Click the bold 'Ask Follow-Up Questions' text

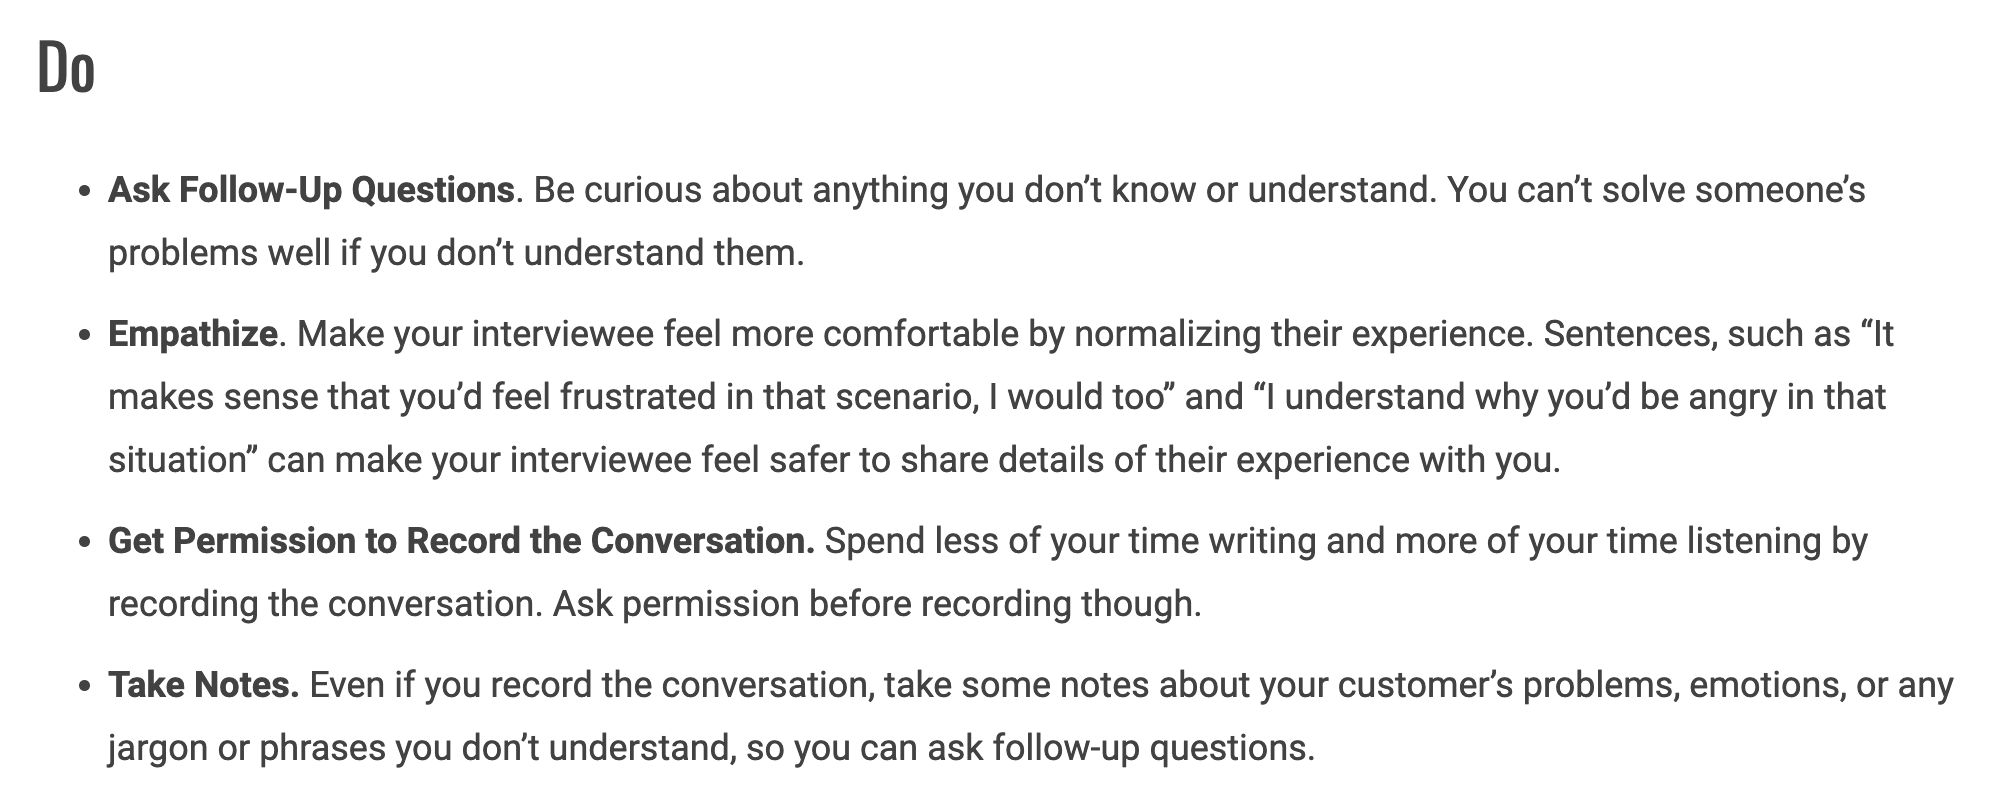click(x=311, y=189)
